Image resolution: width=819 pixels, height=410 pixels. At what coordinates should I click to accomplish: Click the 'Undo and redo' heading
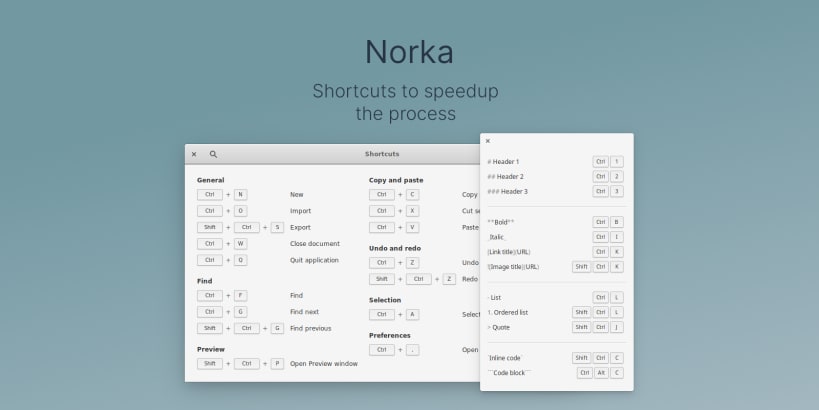[x=395, y=249]
